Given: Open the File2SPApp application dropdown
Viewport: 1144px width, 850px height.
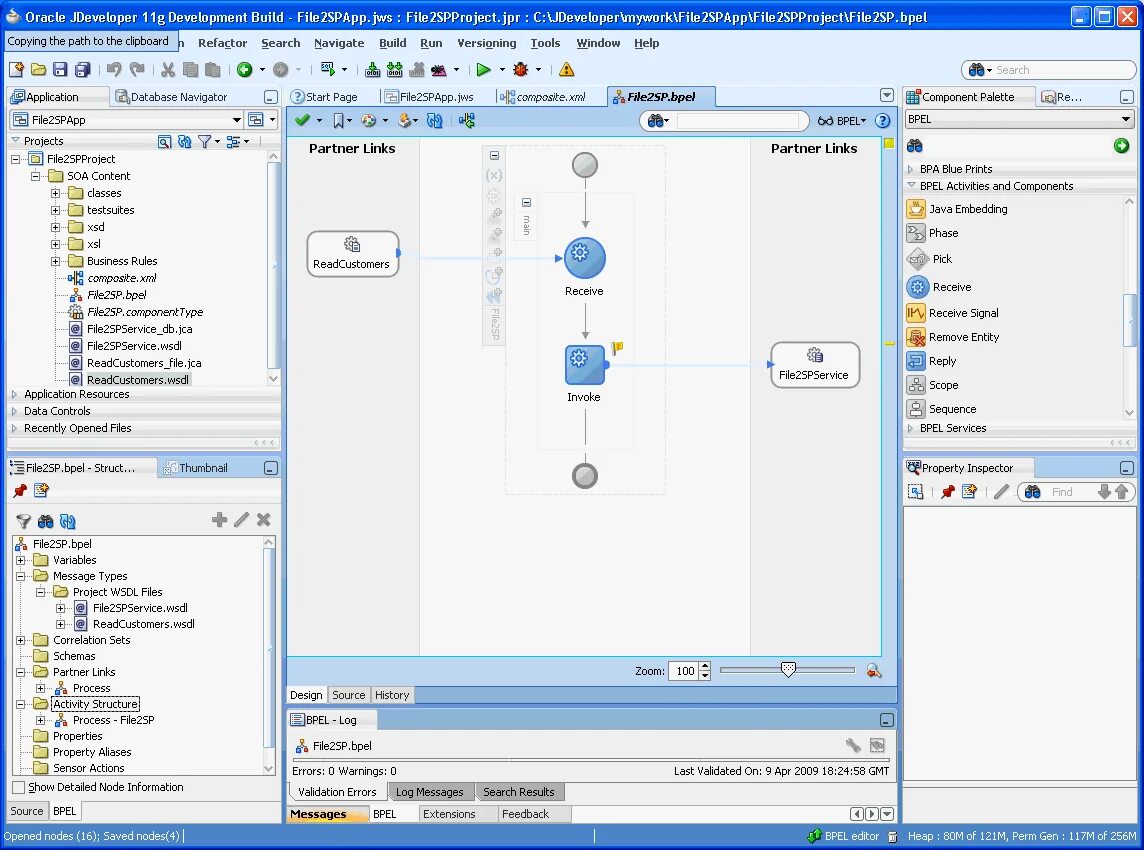Looking at the screenshot, I should click(236, 120).
